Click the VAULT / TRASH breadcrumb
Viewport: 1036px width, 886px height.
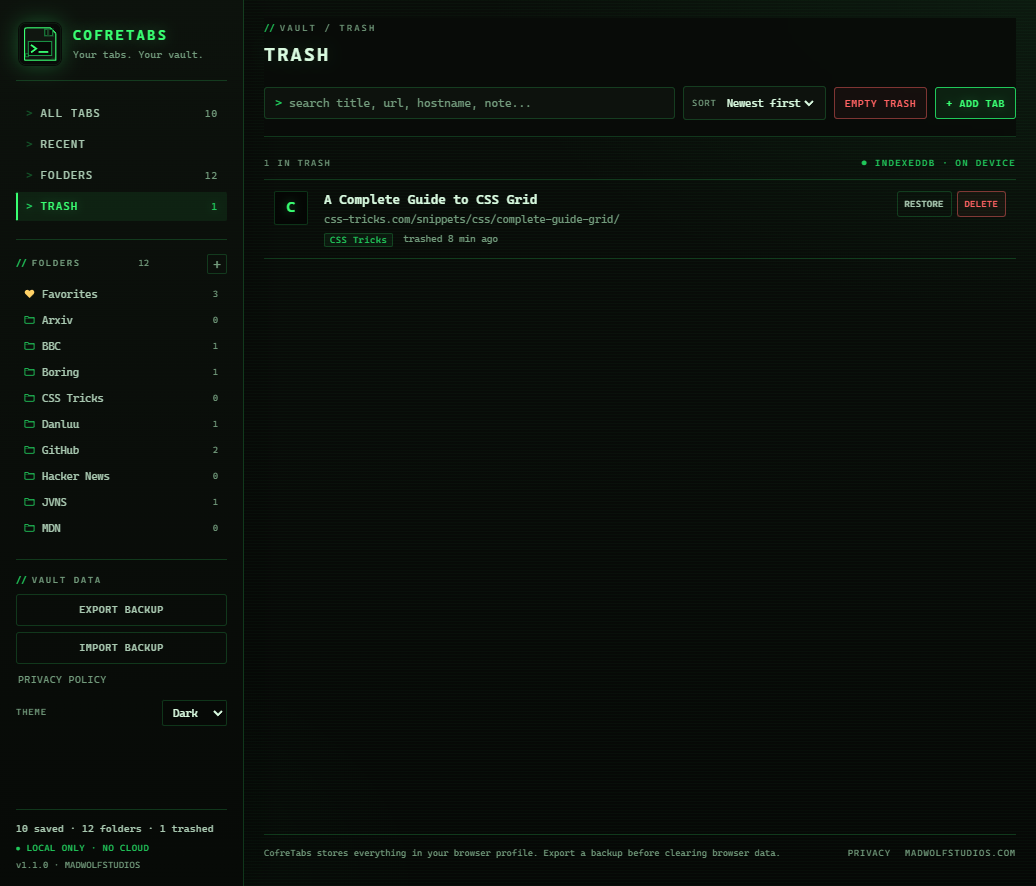pos(320,28)
